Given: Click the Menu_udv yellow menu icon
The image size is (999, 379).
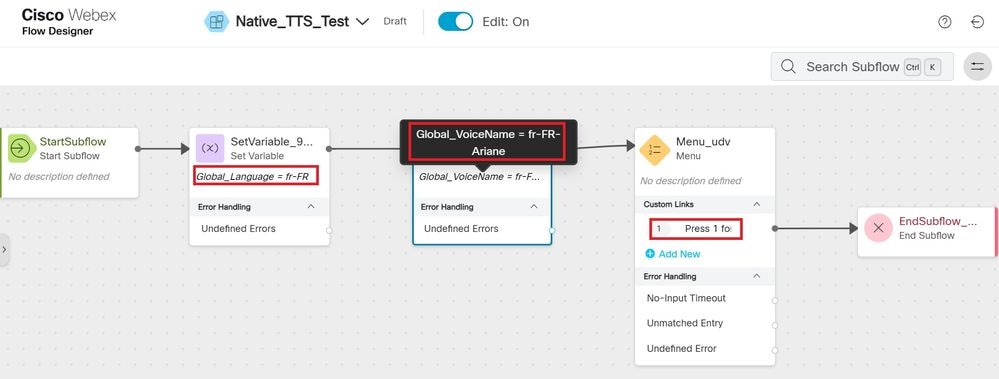Looking at the screenshot, I should click(654, 150).
